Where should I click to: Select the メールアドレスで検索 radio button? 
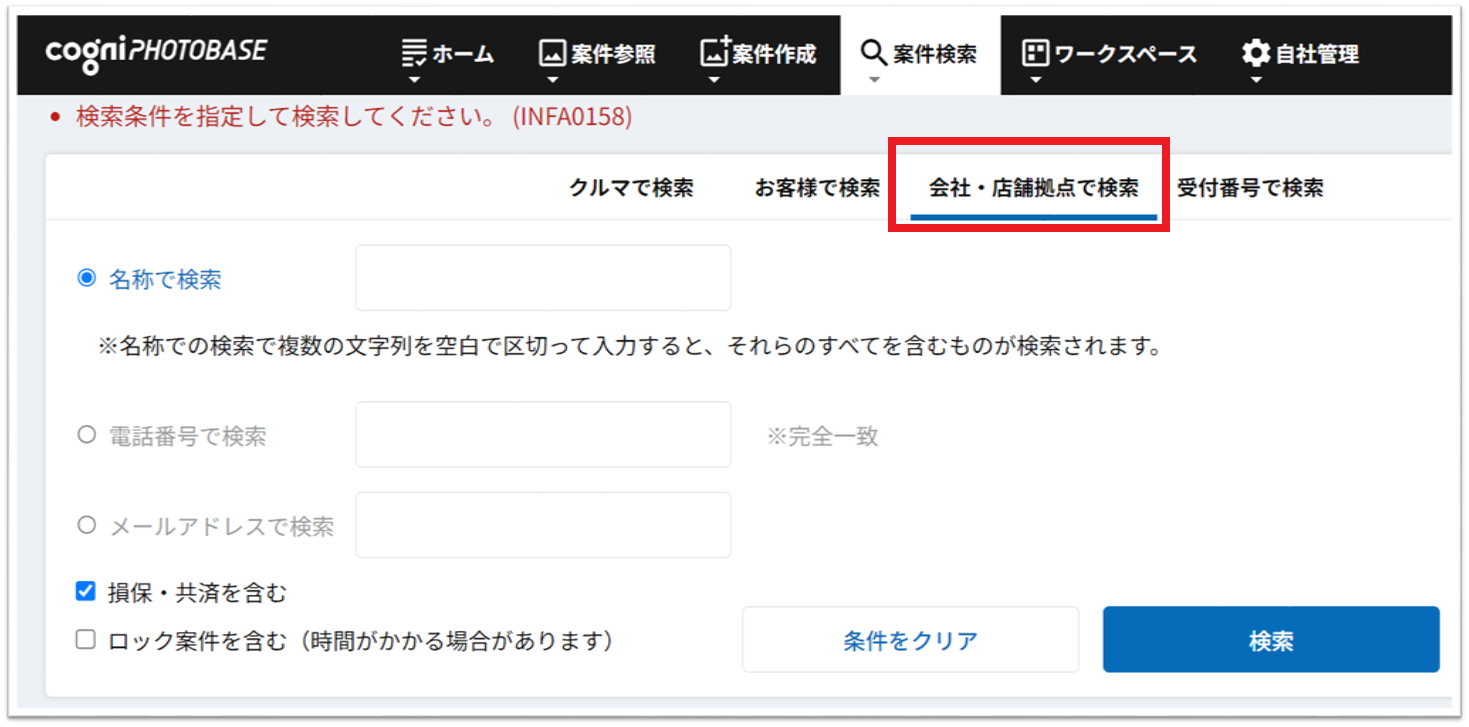pyautogui.click(x=87, y=524)
